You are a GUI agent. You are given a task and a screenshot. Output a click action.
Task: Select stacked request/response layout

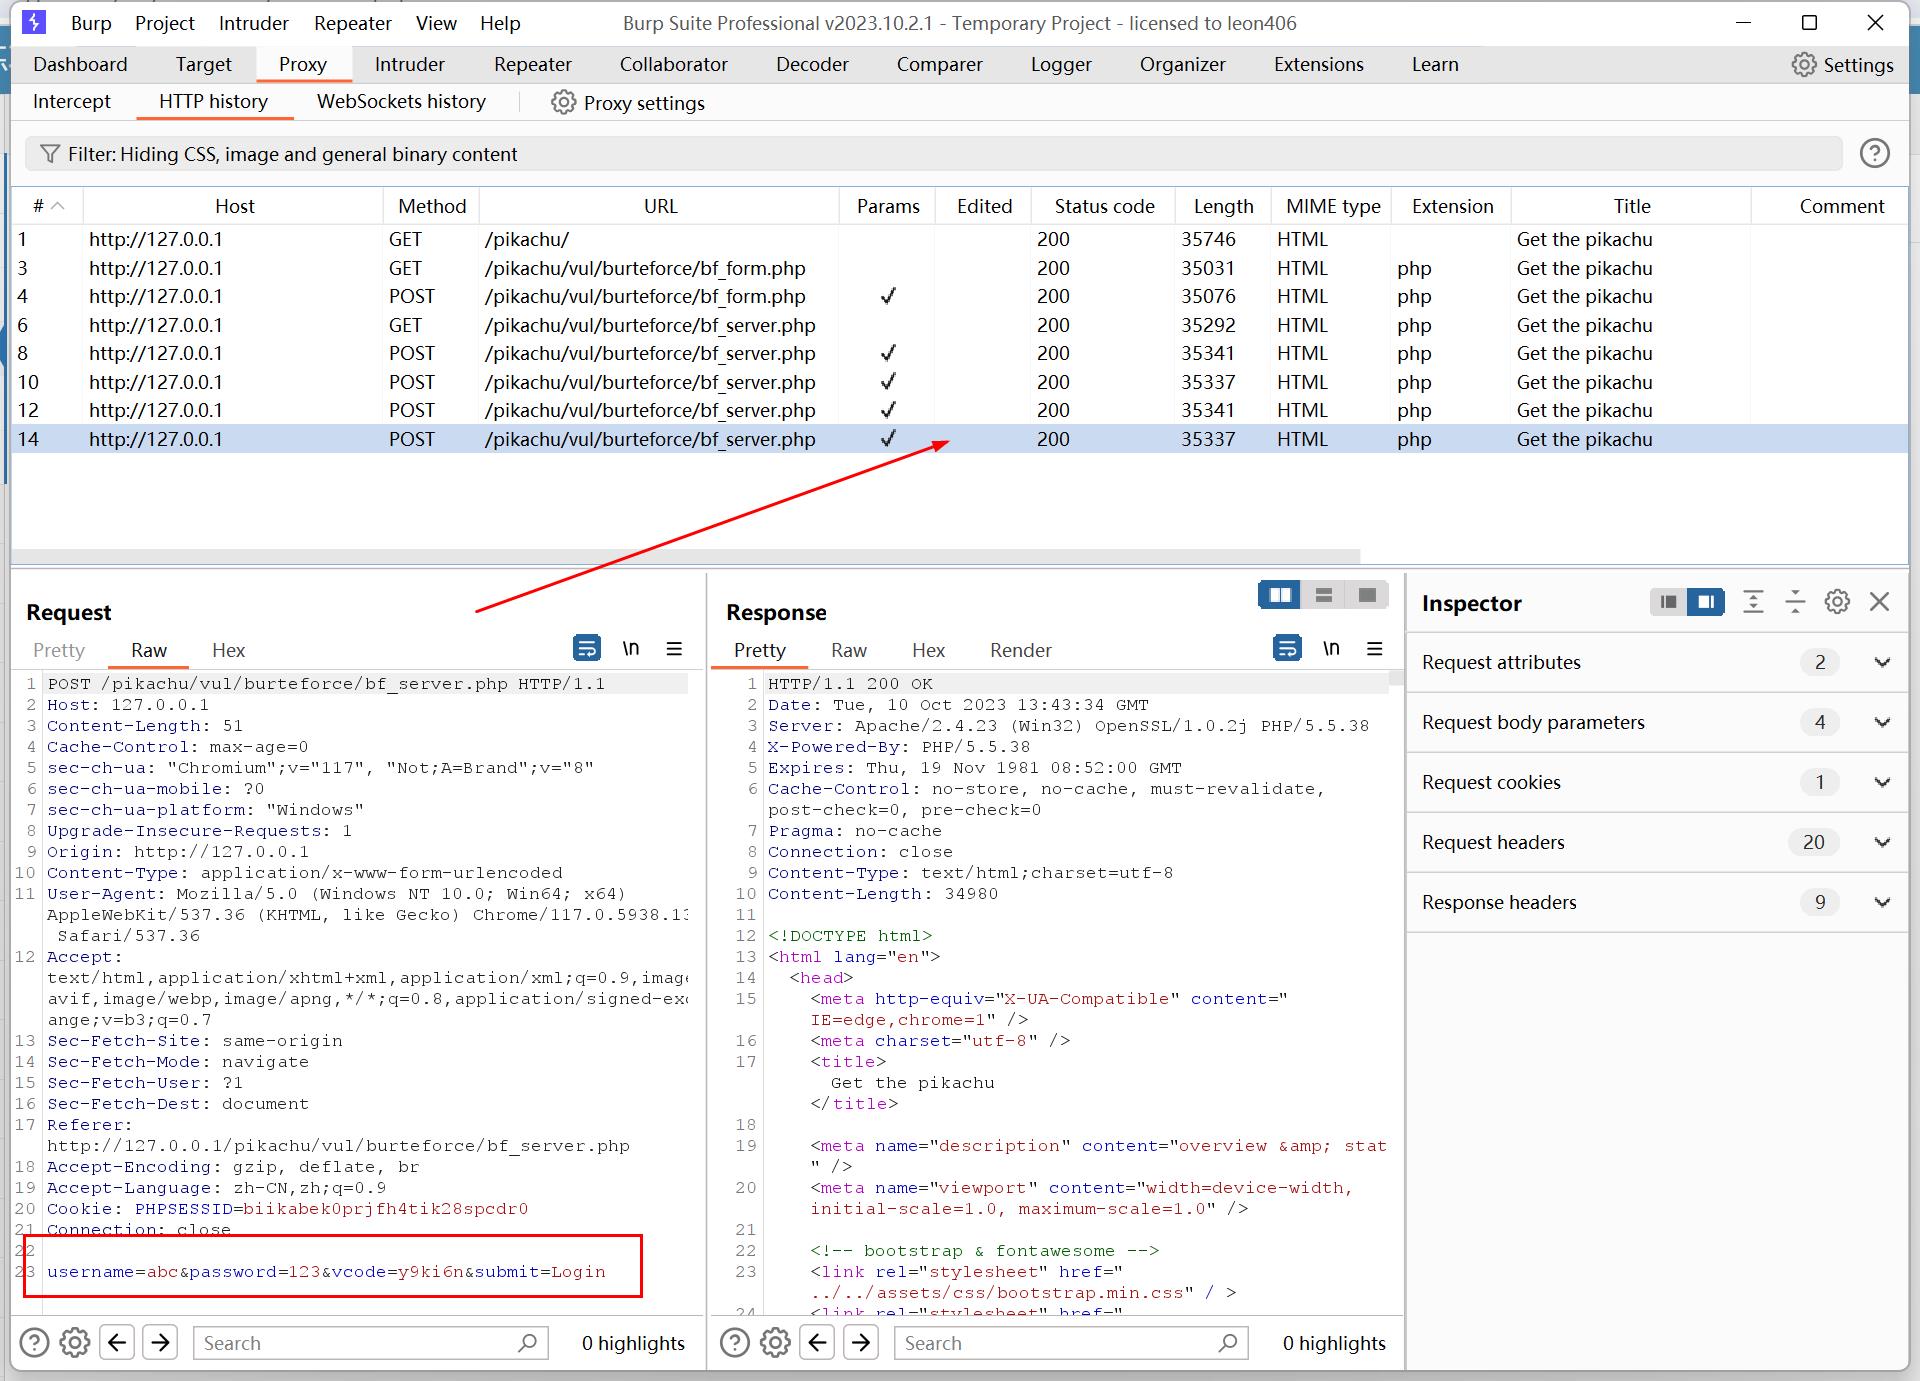tap(1324, 595)
